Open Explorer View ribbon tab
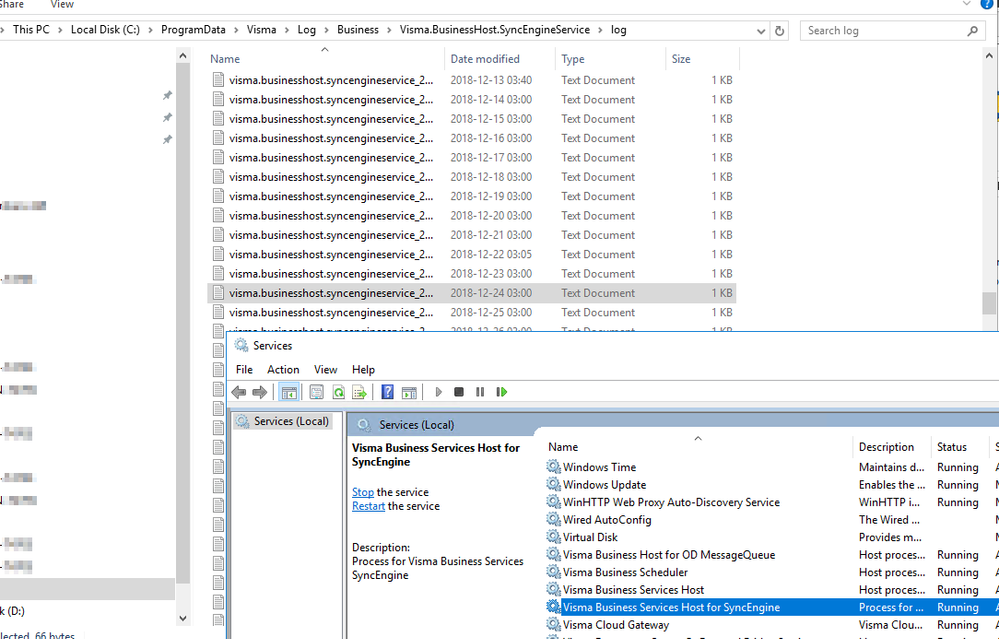 pyautogui.click(x=62, y=4)
